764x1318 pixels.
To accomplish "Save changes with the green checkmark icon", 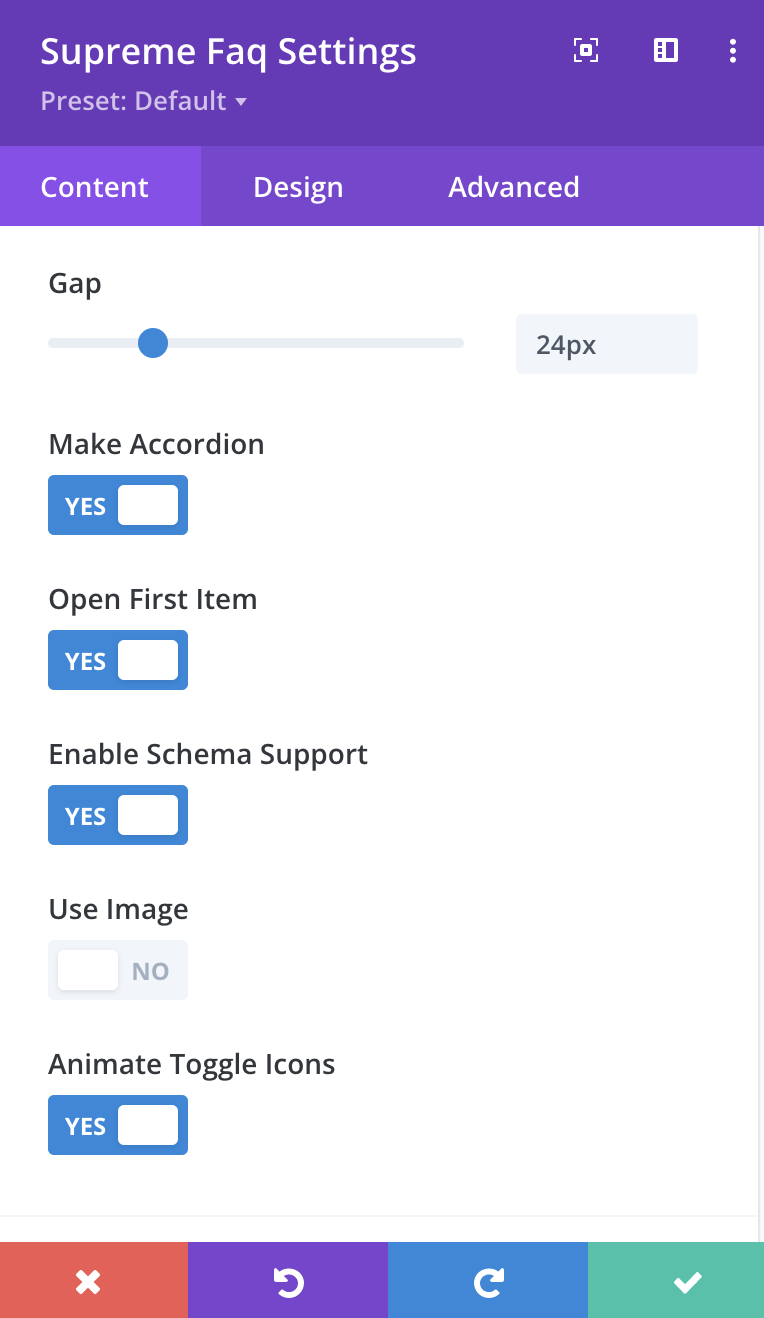I will 687,1282.
